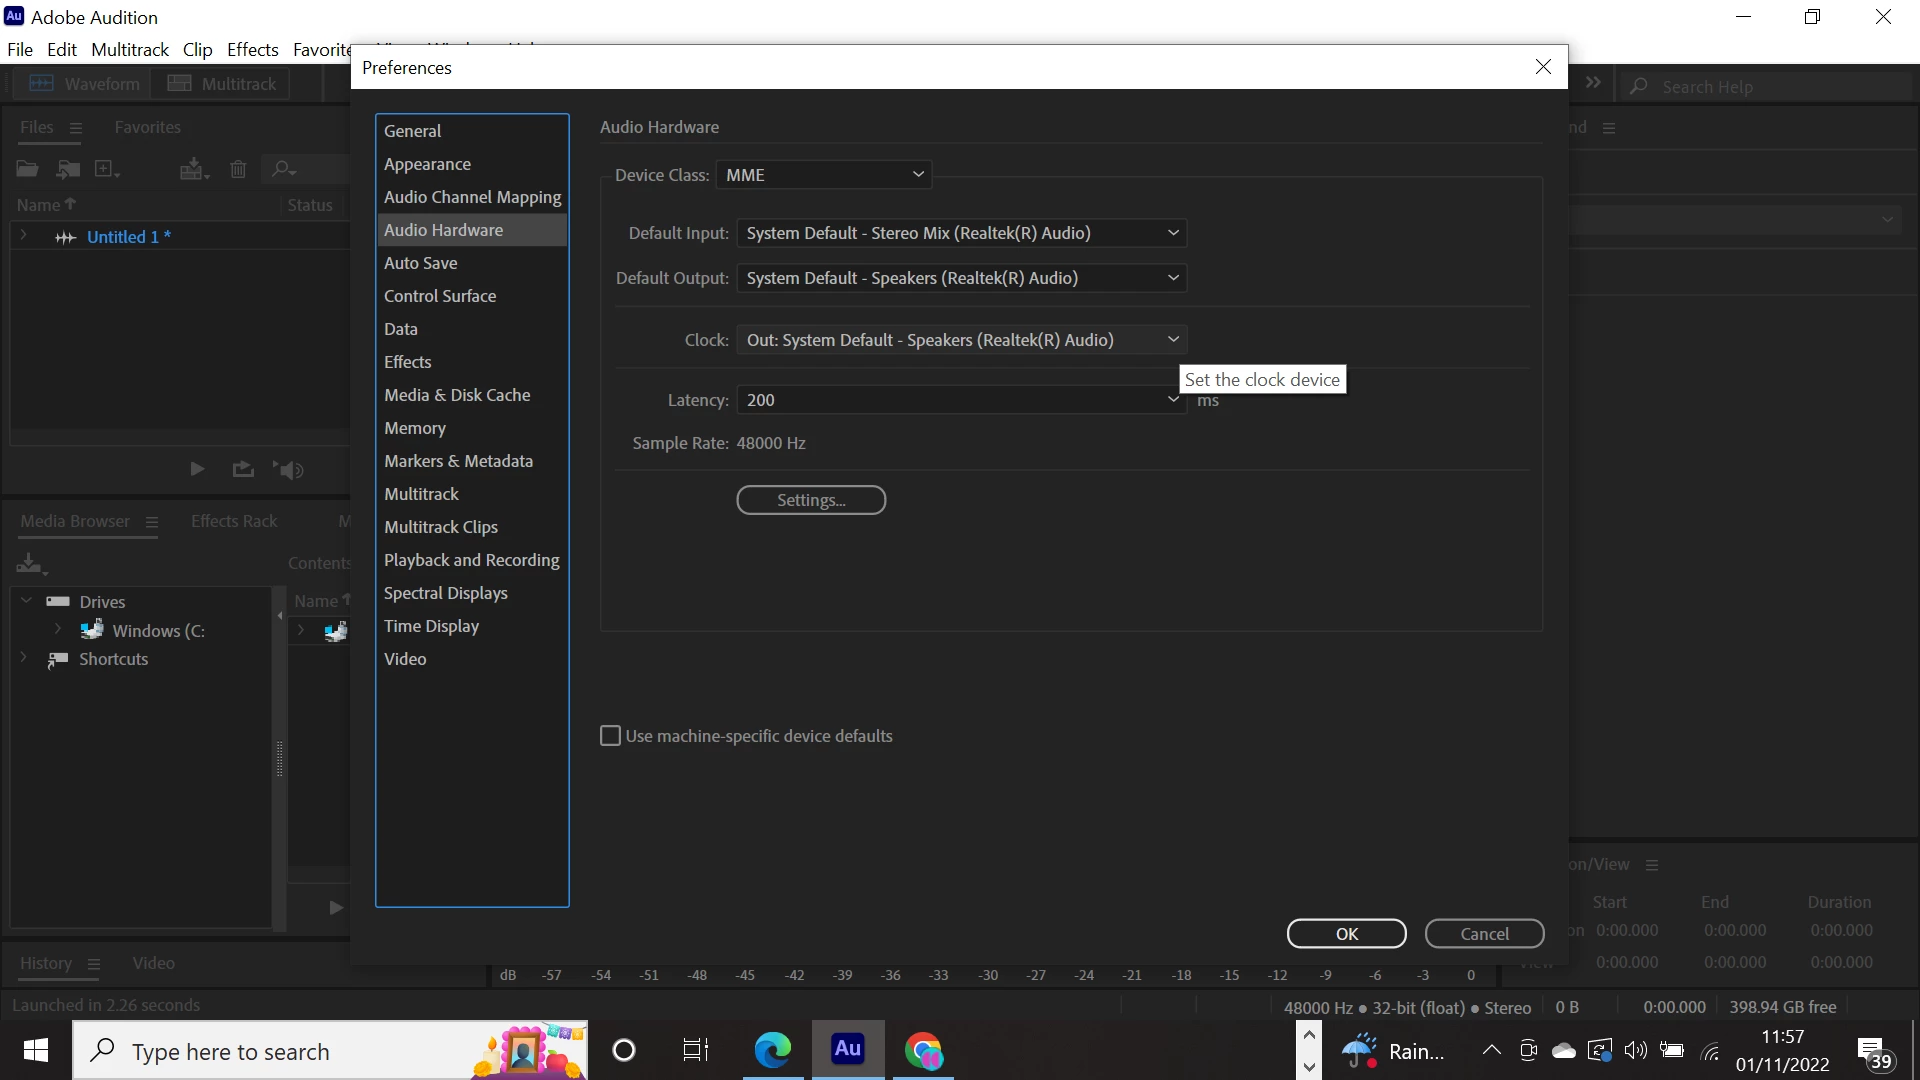Expand the Windows (C:) drive tree item
Image resolution: width=1920 pixels, height=1080 pixels.
coord(58,630)
